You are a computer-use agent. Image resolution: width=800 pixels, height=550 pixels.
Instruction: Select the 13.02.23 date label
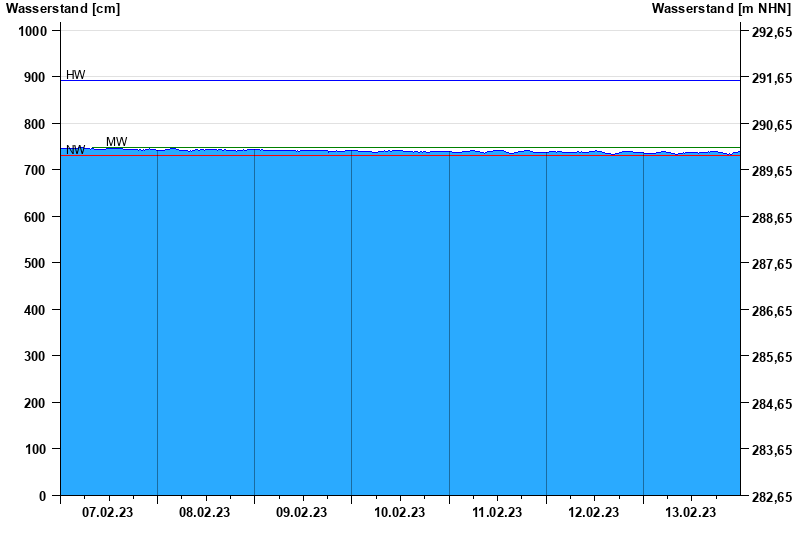click(691, 513)
